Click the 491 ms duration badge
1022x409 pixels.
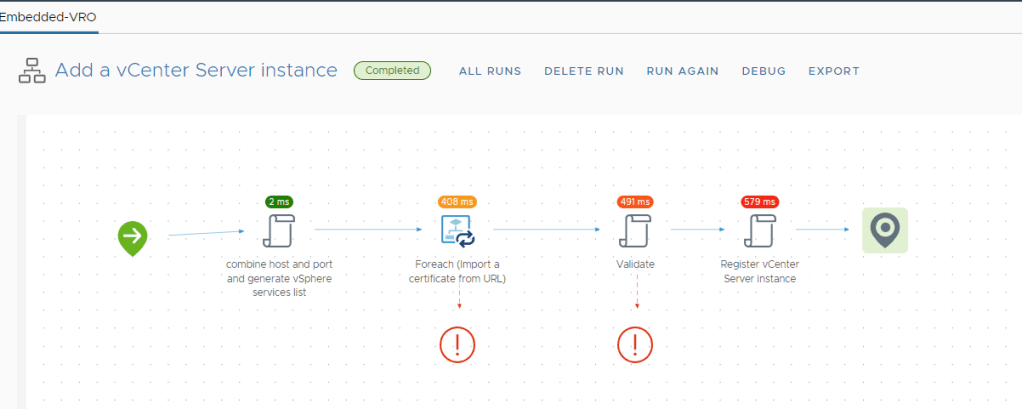pyautogui.click(x=635, y=201)
